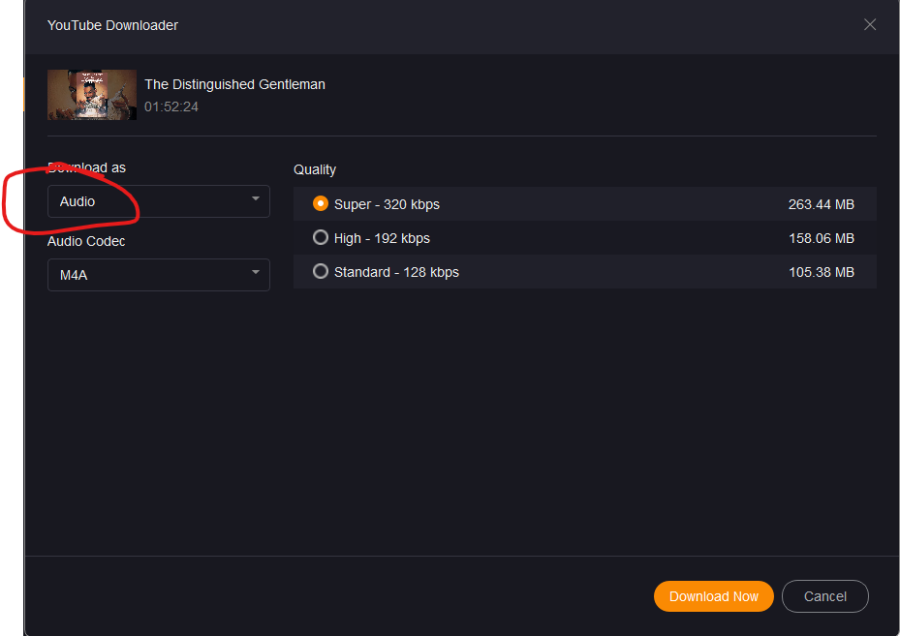The height and width of the screenshot is (636, 900).
Task: Select the Super 320 kbps radio button
Action: point(321,203)
